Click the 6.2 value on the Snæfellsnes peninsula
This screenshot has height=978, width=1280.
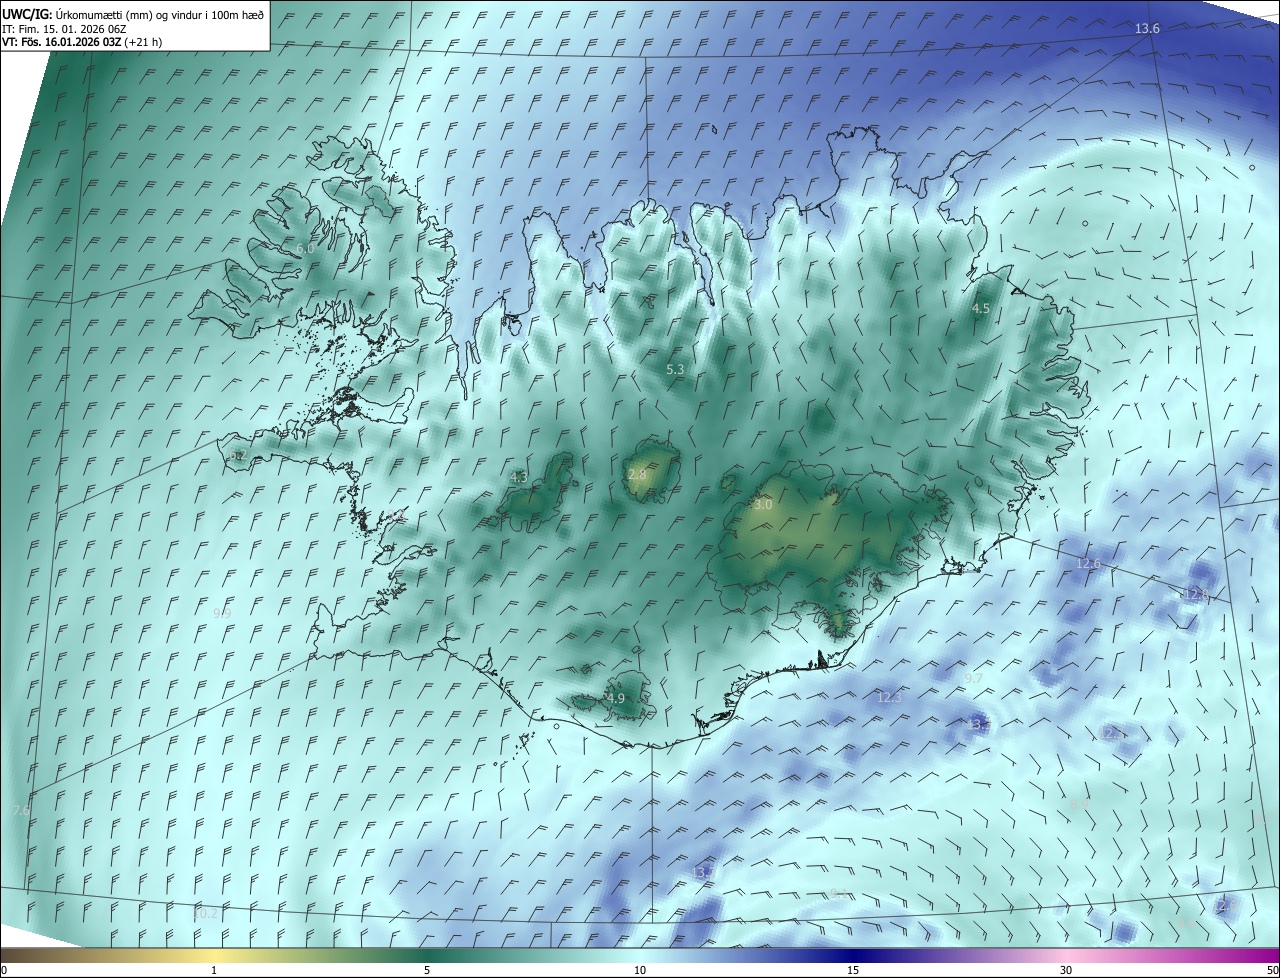237,455
